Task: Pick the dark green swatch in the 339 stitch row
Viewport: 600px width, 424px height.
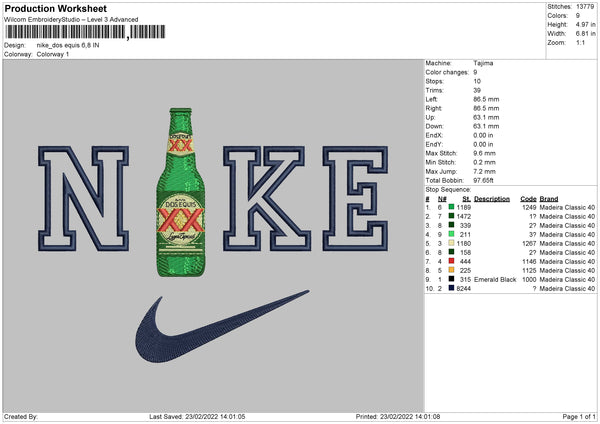Action: (x=451, y=225)
